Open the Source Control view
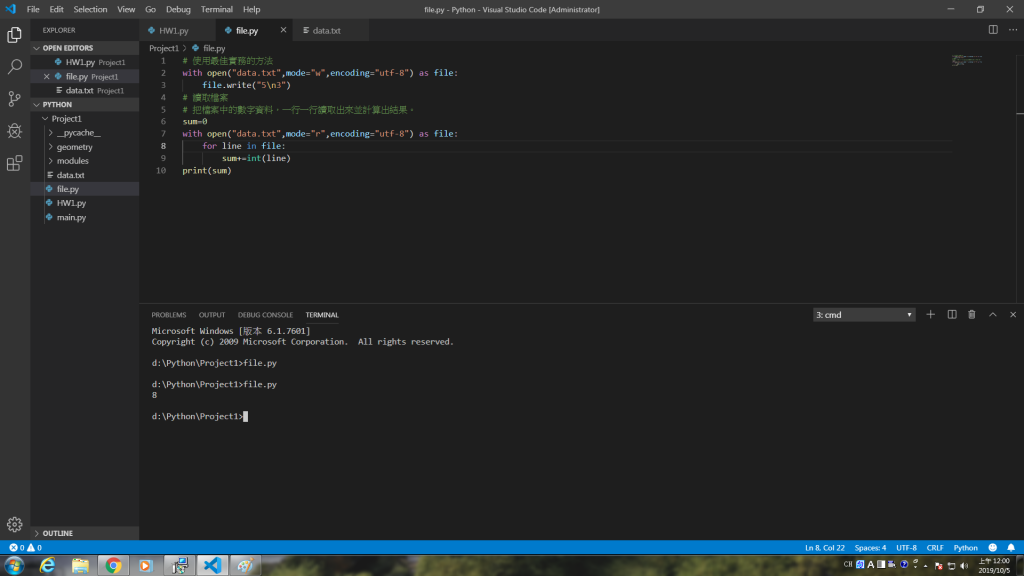Image resolution: width=1024 pixels, height=576 pixels. 14,99
